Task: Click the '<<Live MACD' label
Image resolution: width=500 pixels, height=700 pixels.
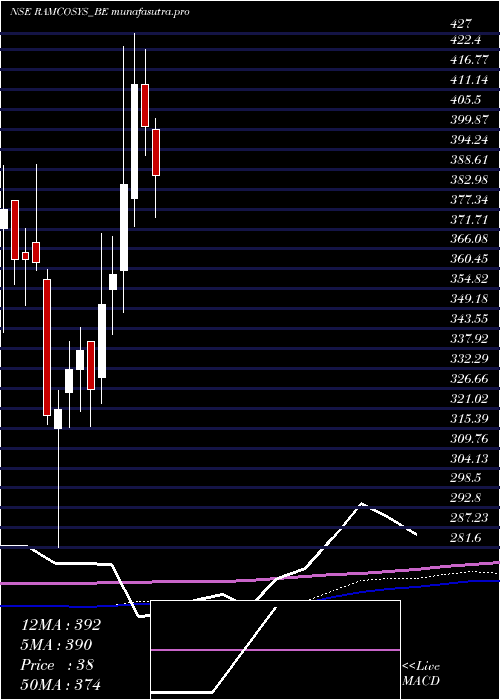Action: (x=421, y=674)
